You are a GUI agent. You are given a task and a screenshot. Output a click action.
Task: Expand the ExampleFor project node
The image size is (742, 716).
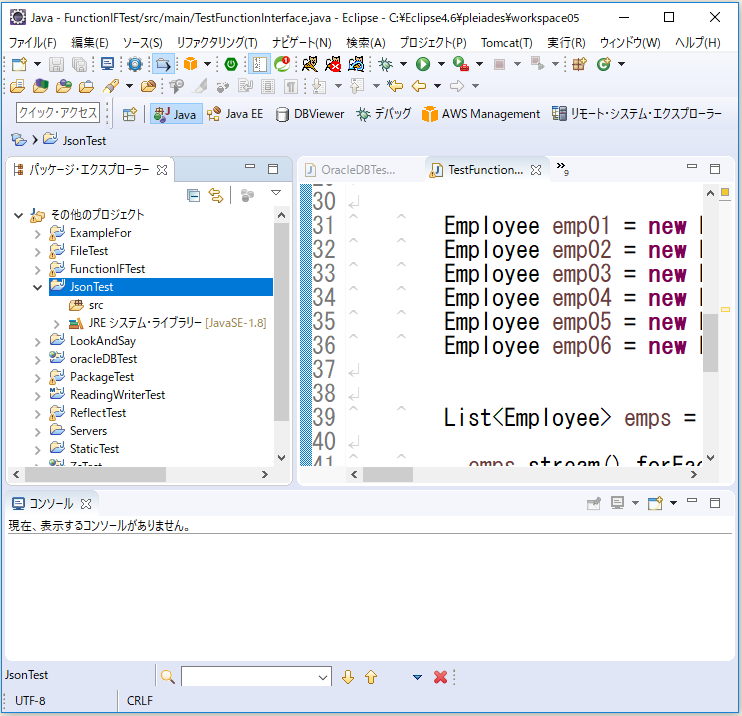[x=38, y=233]
